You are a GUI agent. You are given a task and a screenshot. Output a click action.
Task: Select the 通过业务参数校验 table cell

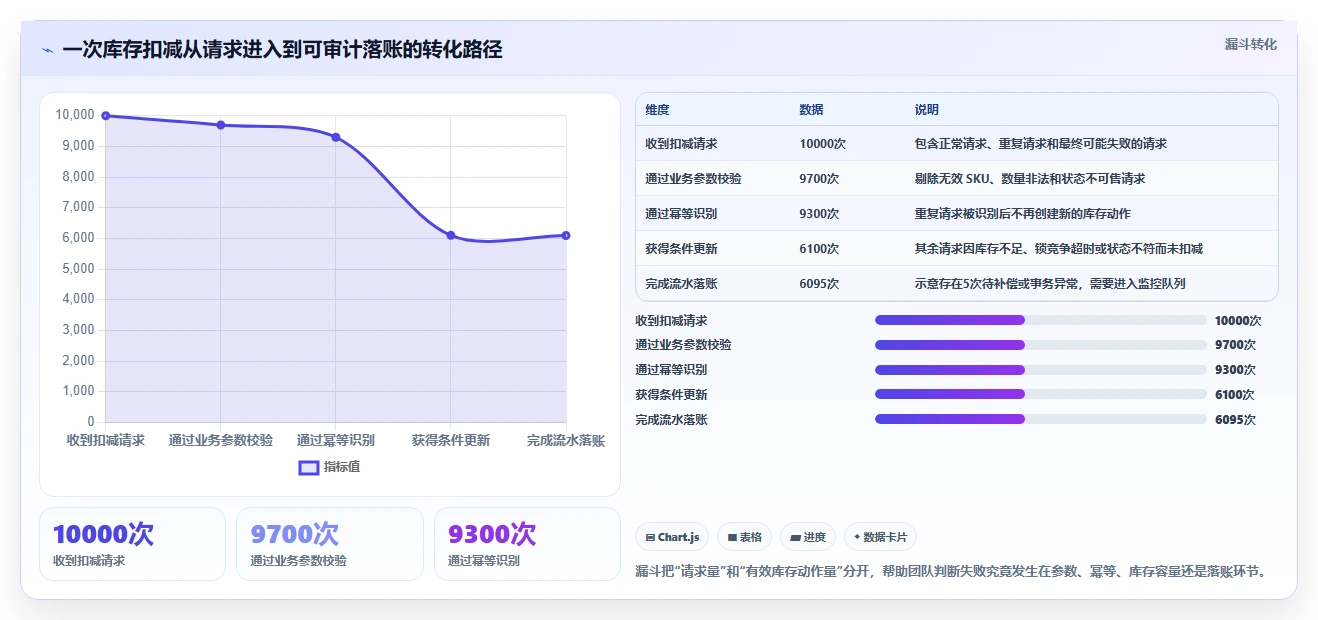click(x=693, y=179)
